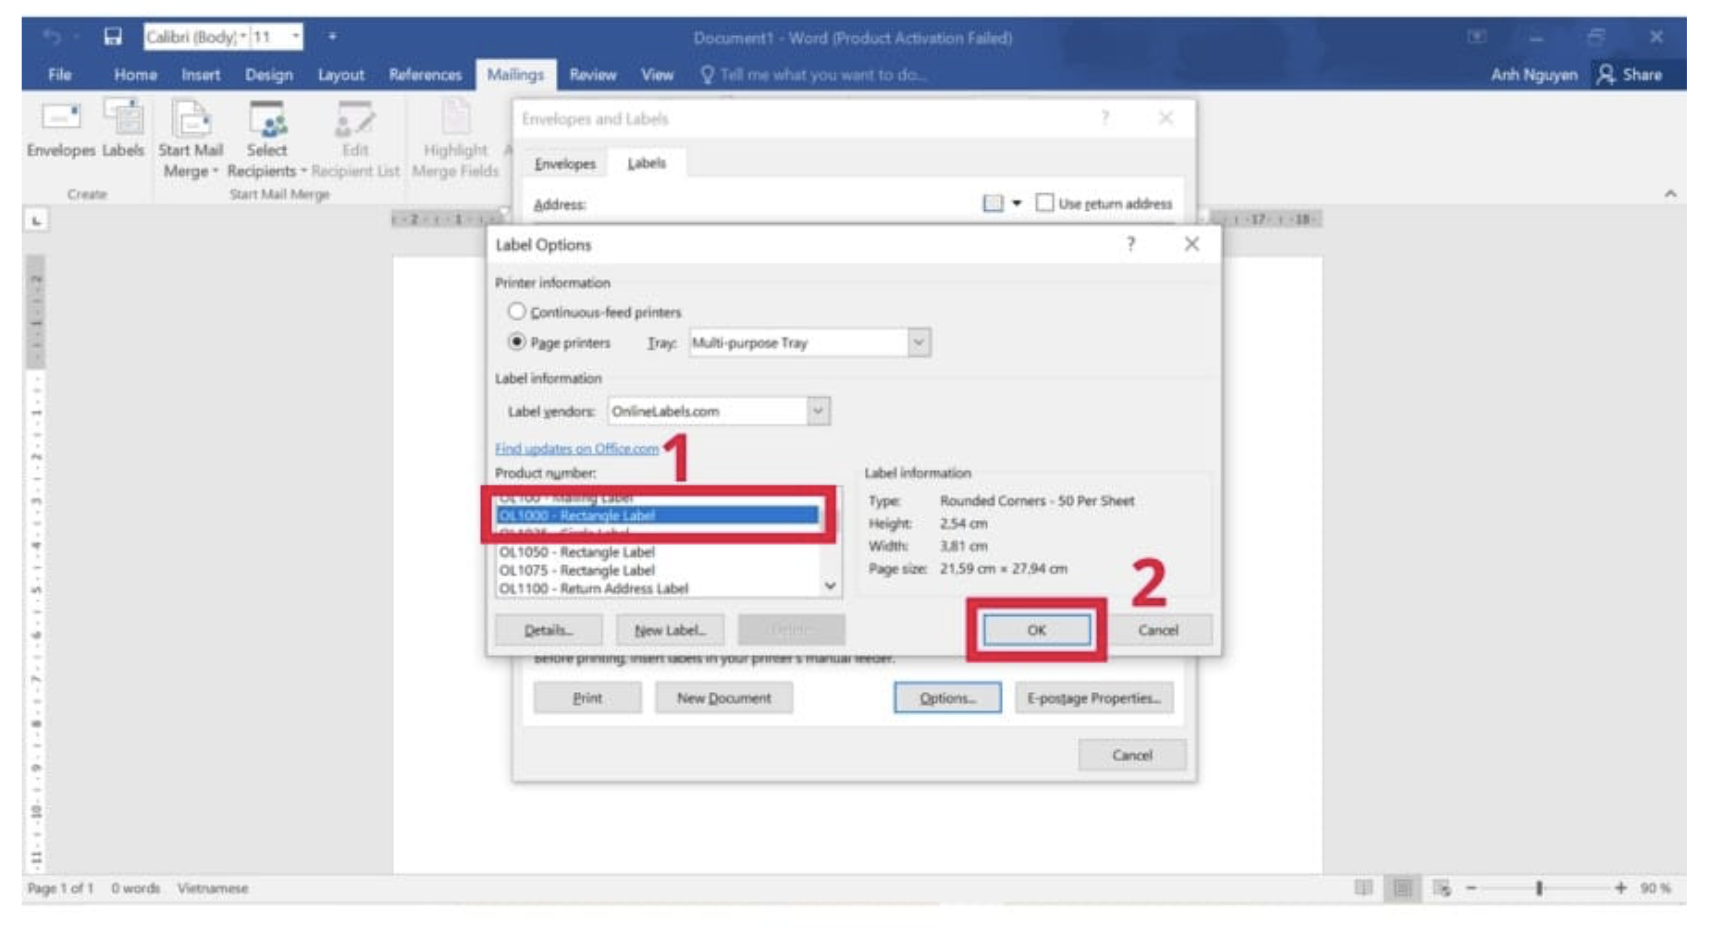Open the Label vendors dropdown
This screenshot has width=1714, height=928.
(x=818, y=411)
